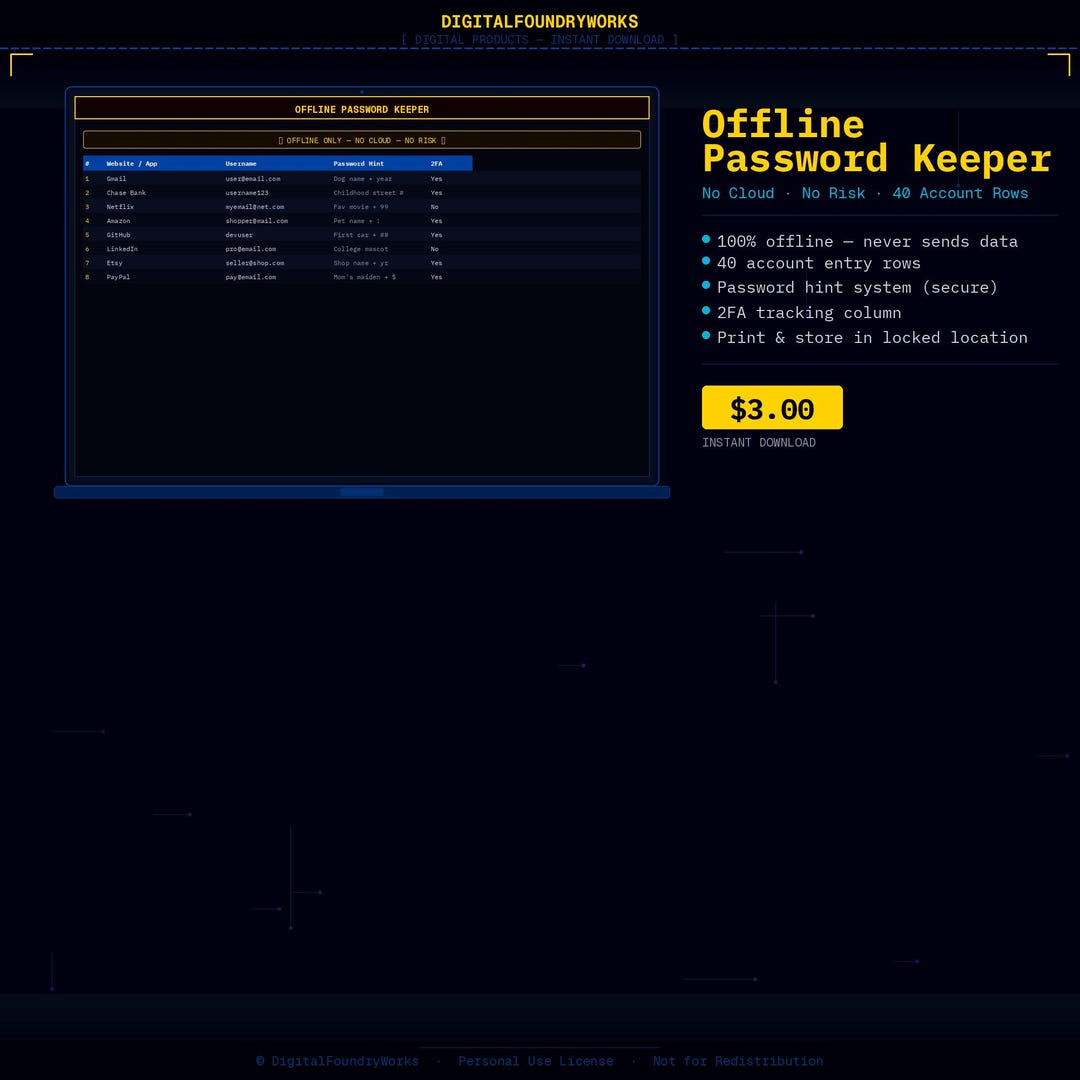Select the Etsy website cell
The width and height of the screenshot is (1080, 1080).
coord(114,263)
